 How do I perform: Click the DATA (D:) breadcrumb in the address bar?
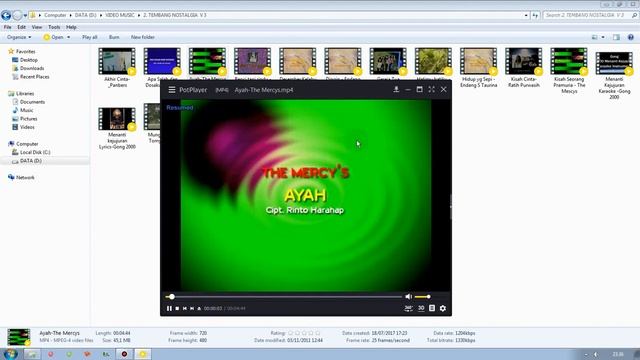point(85,15)
